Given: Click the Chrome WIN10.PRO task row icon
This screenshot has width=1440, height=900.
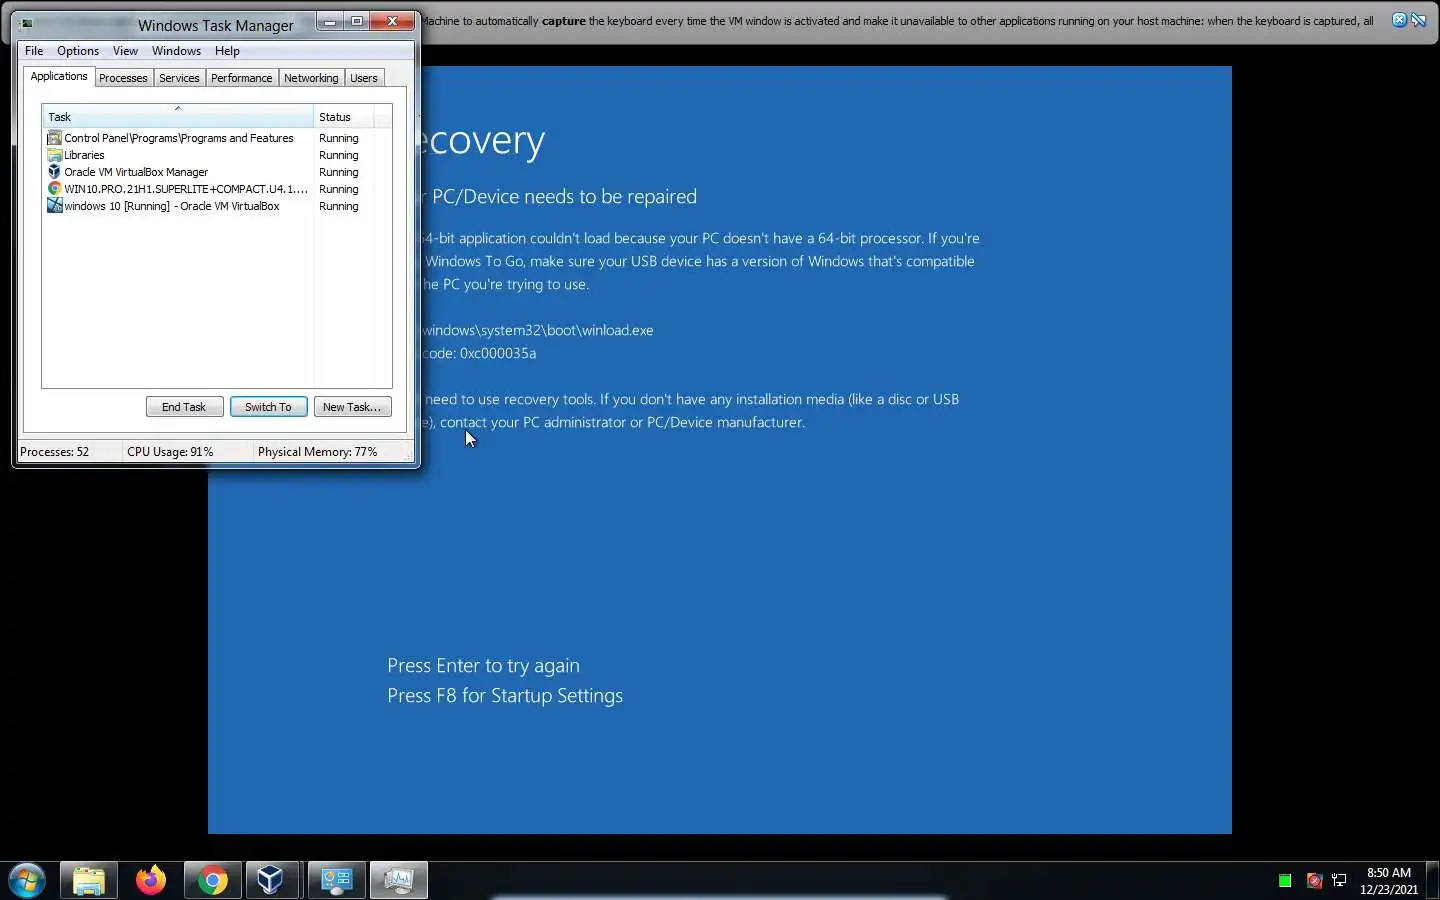Looking at the screenshot, I should tap(55, 189).
